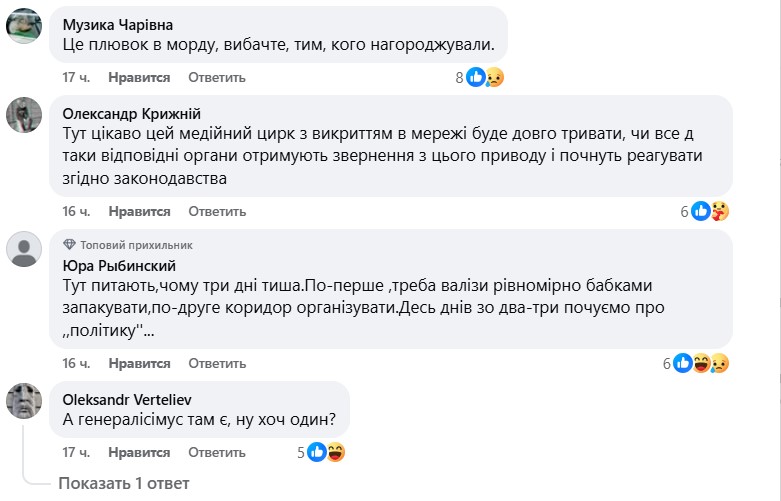The height and width of the screenshot is (501, 781).
Task: Open reactions on Олександр Крижній's comment
Action: pyautogui.click(x=709, y=211)
